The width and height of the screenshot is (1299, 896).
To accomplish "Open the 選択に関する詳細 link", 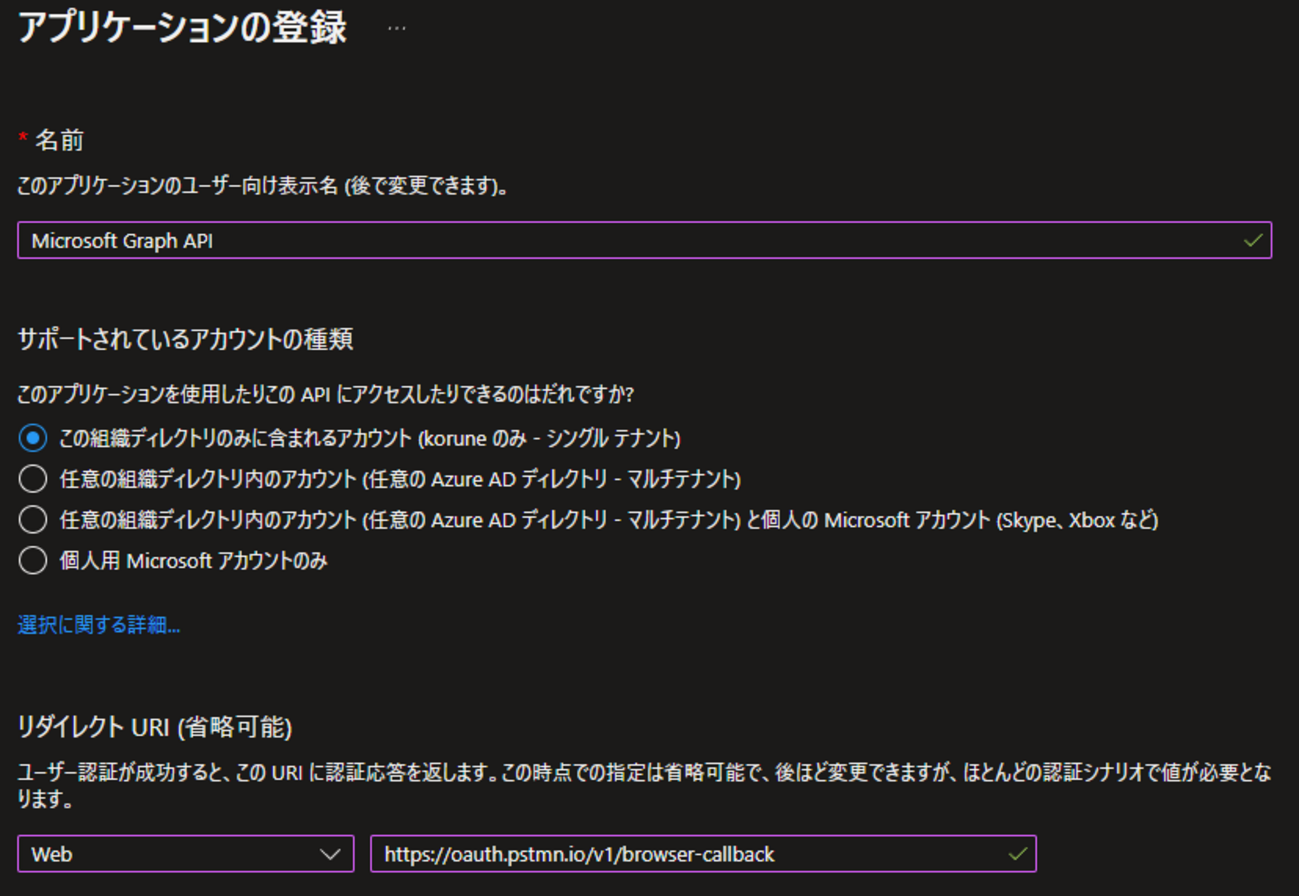I will coord(99,626).
